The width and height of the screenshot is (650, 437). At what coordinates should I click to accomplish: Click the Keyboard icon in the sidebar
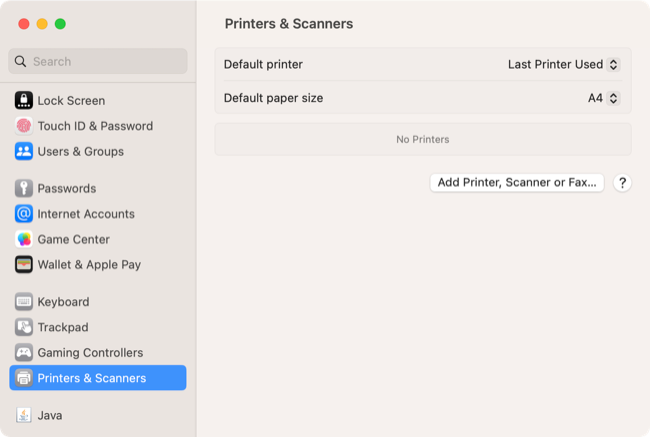click(x=24, y=302)
